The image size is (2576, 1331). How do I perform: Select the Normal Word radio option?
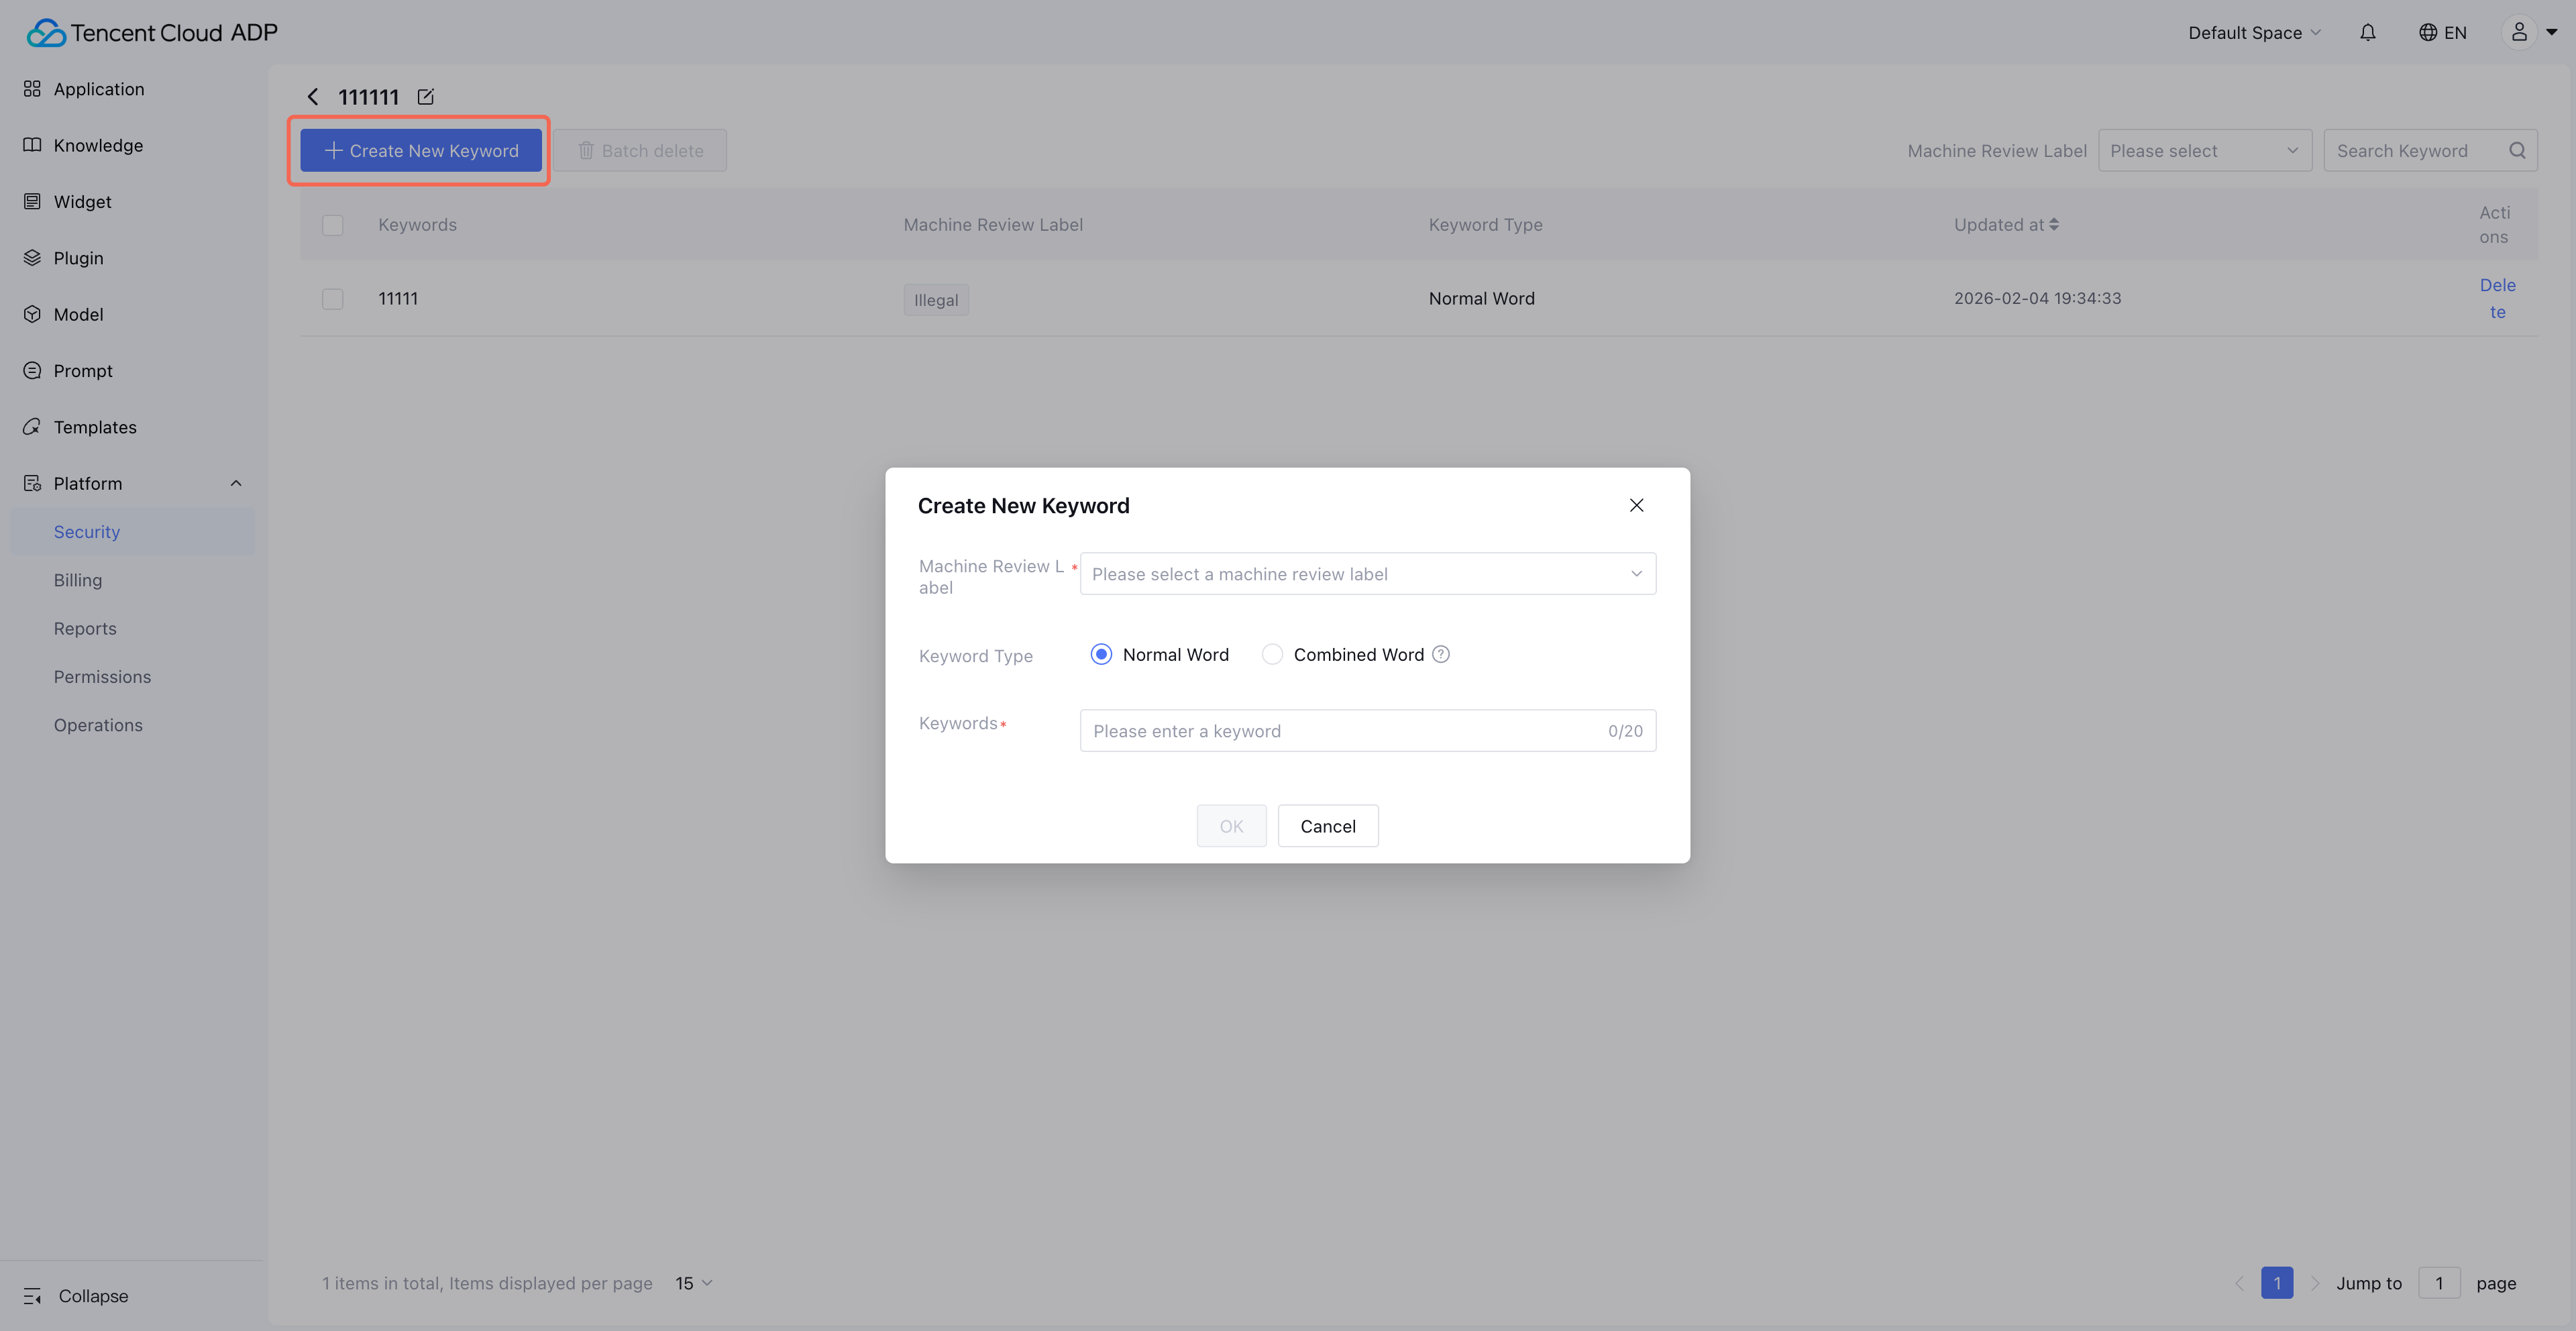[1101, 654]
